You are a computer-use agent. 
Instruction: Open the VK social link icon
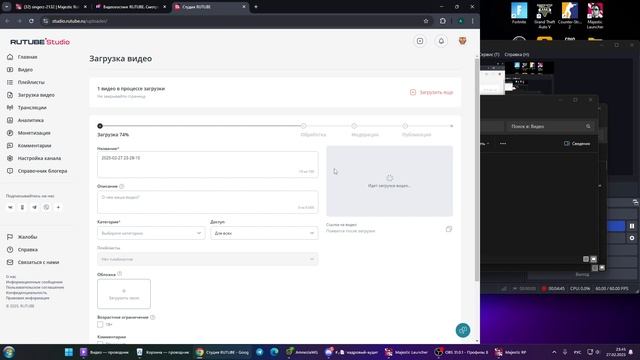click(10, 207)
